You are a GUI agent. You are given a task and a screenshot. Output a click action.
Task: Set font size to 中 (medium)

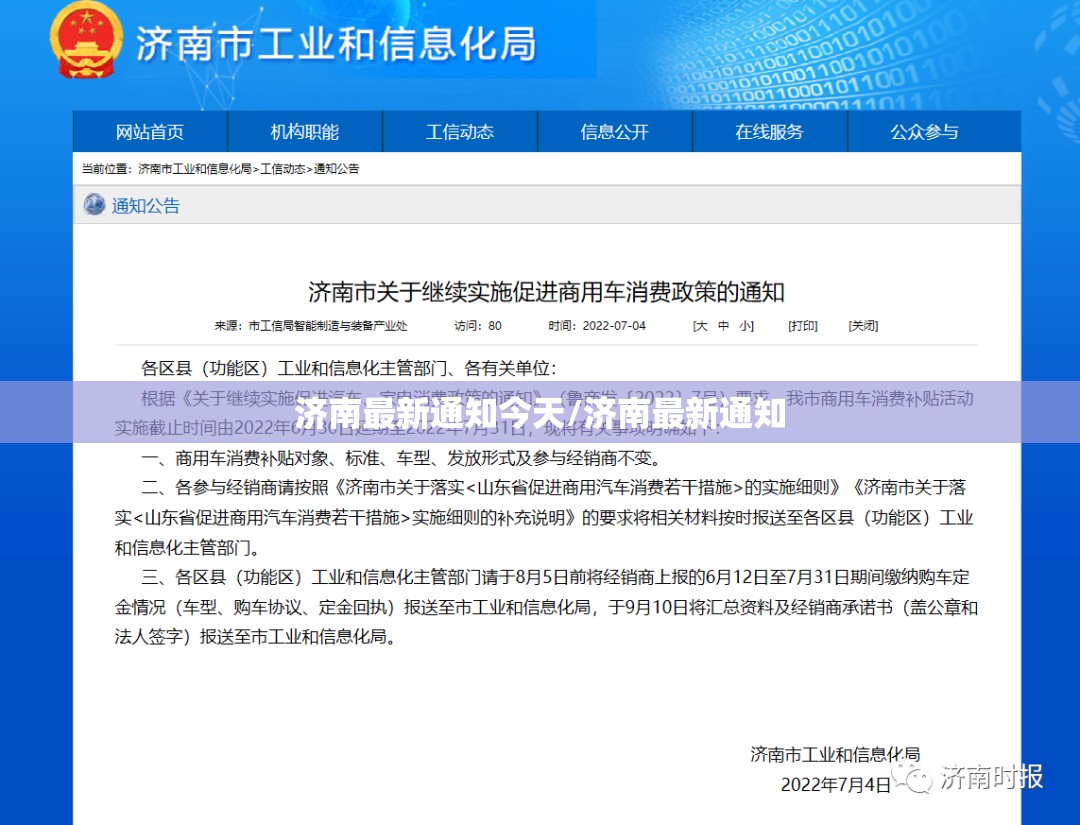[x=723, y=326]
